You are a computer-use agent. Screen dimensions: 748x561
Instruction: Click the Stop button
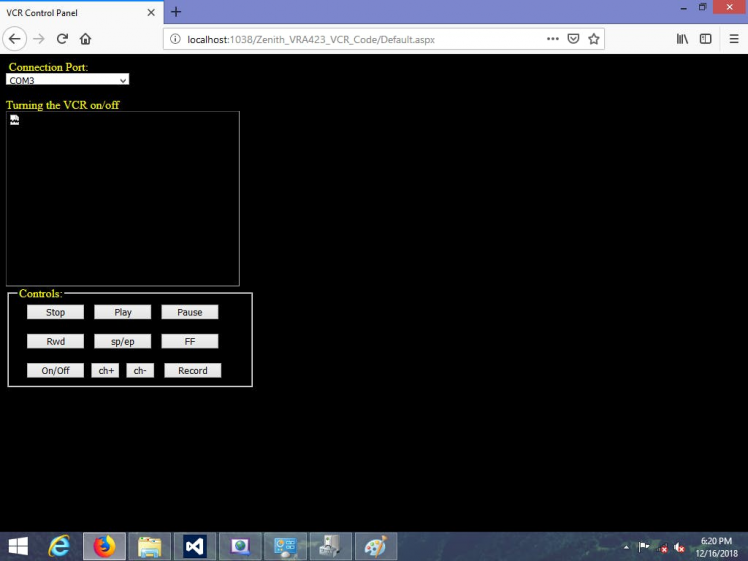(55, 312)
